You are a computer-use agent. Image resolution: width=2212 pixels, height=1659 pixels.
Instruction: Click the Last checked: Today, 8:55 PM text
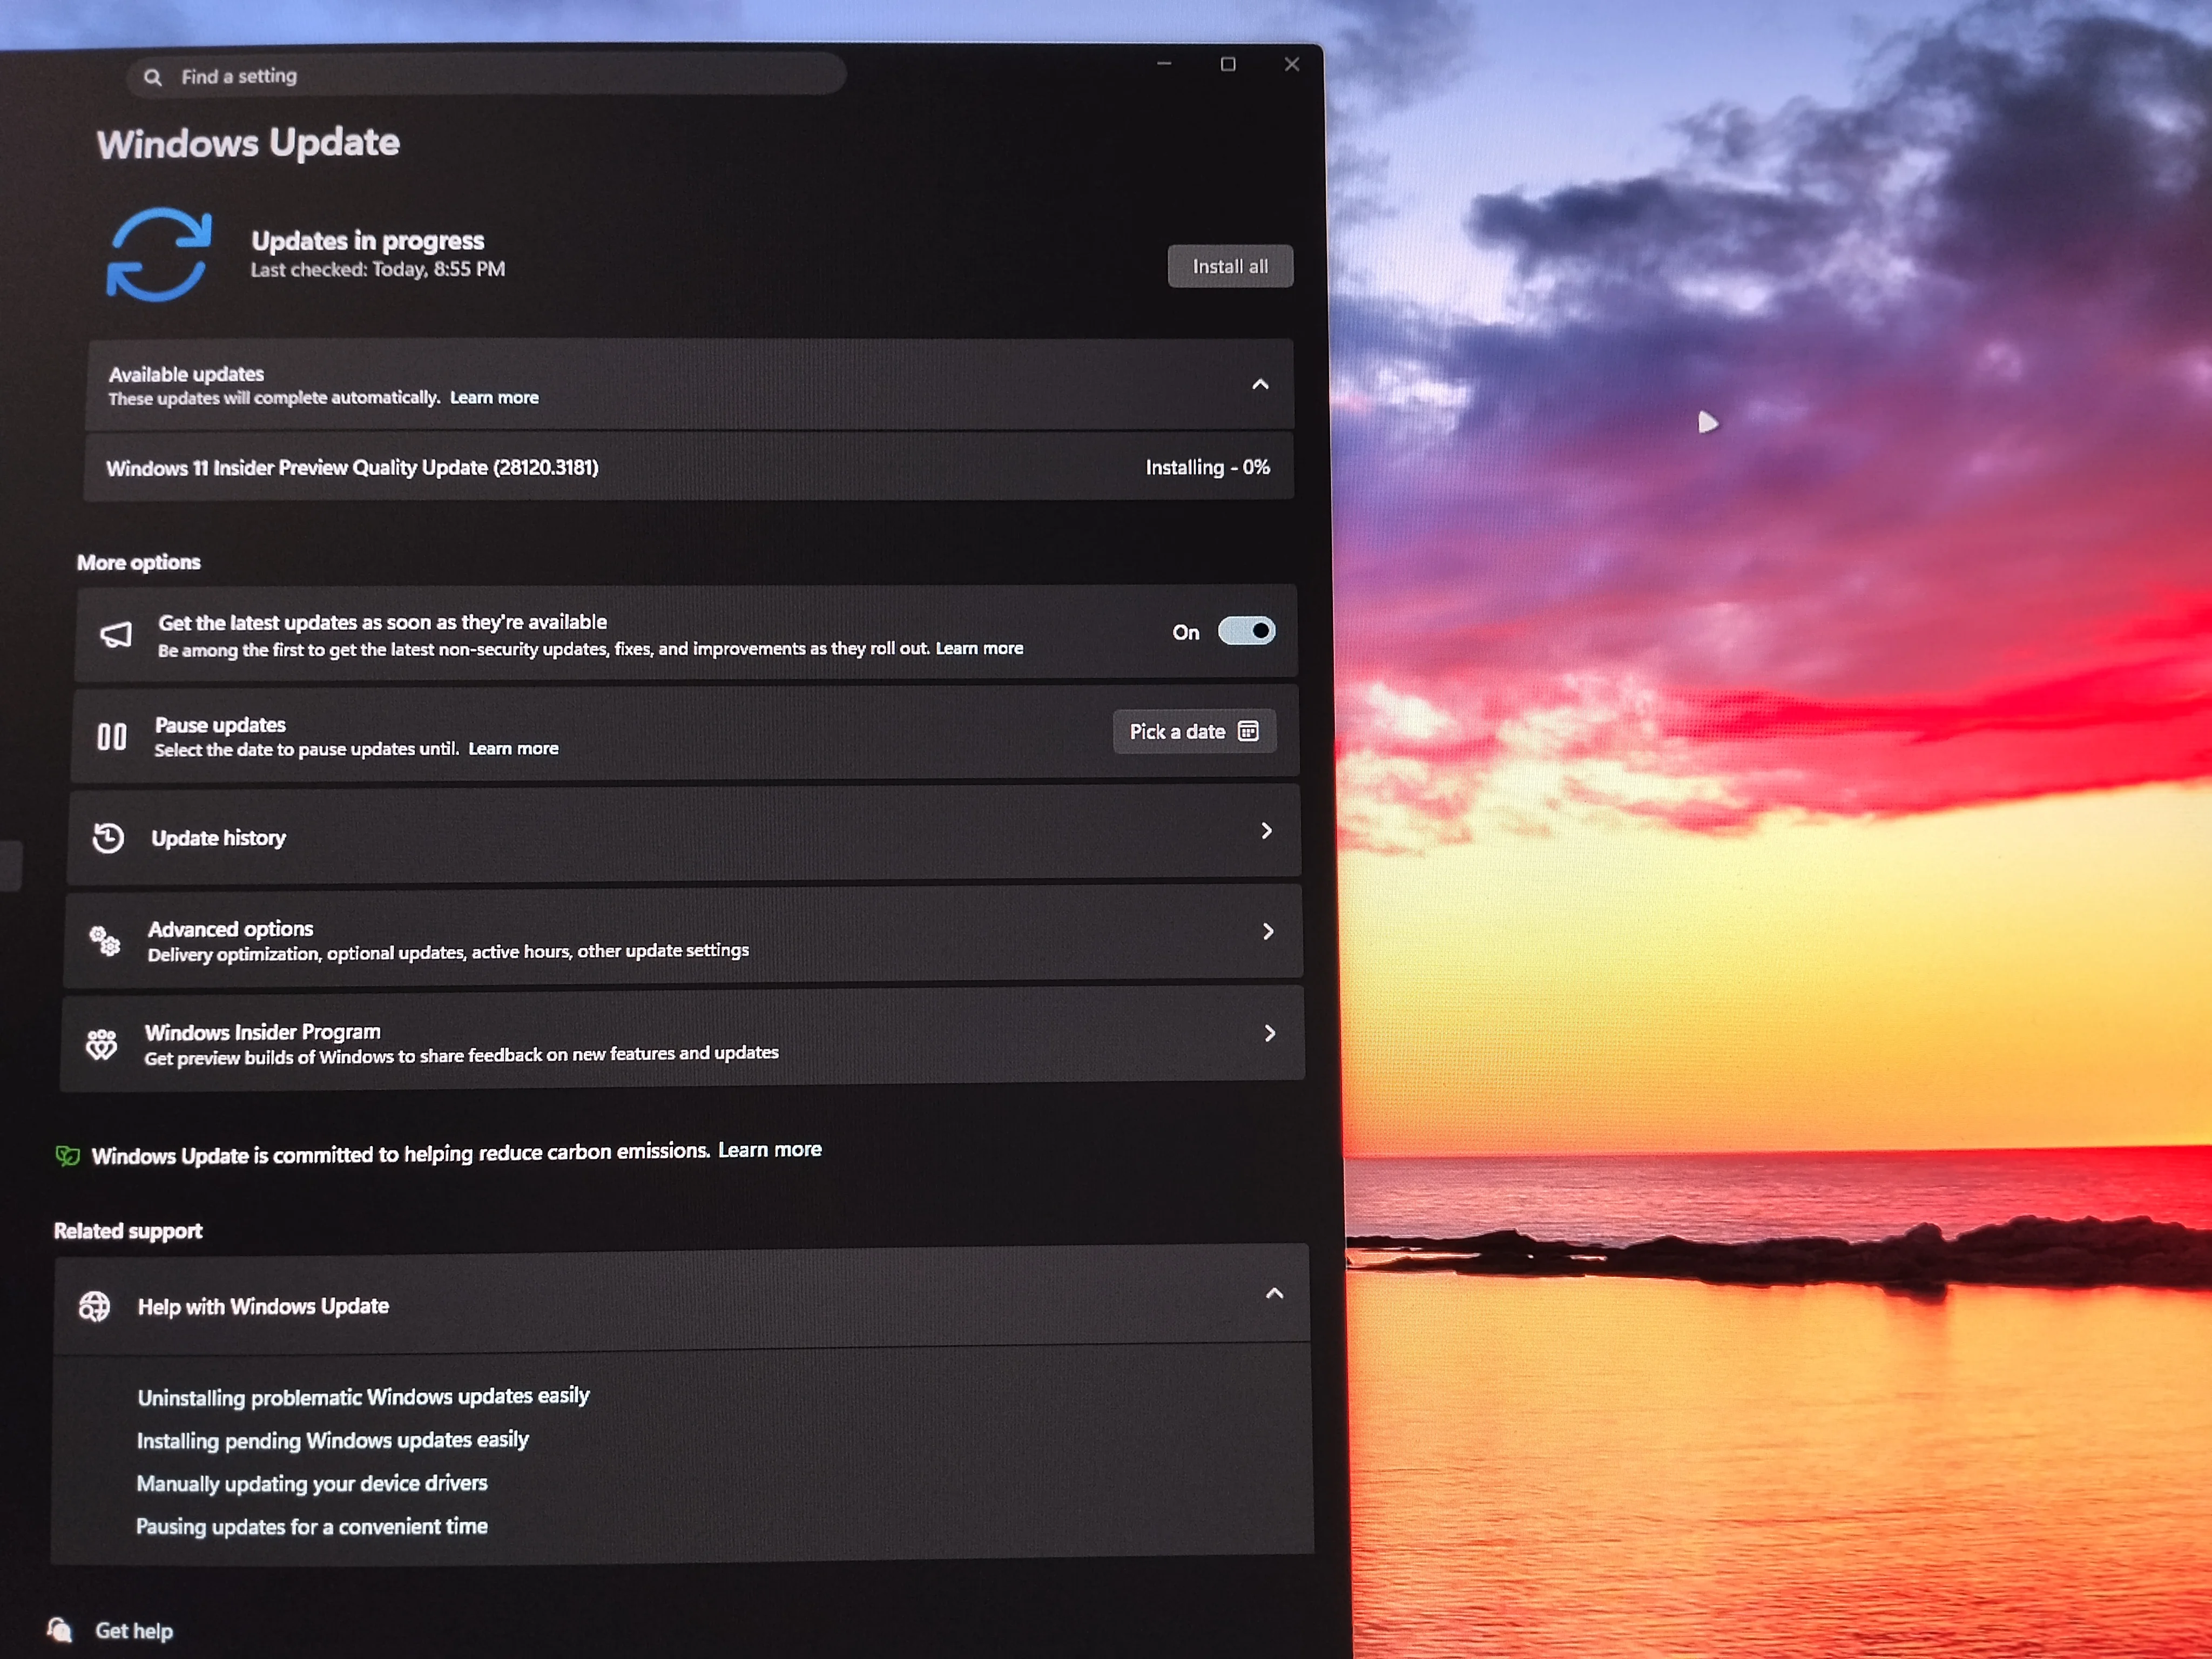tap(378, 269)
